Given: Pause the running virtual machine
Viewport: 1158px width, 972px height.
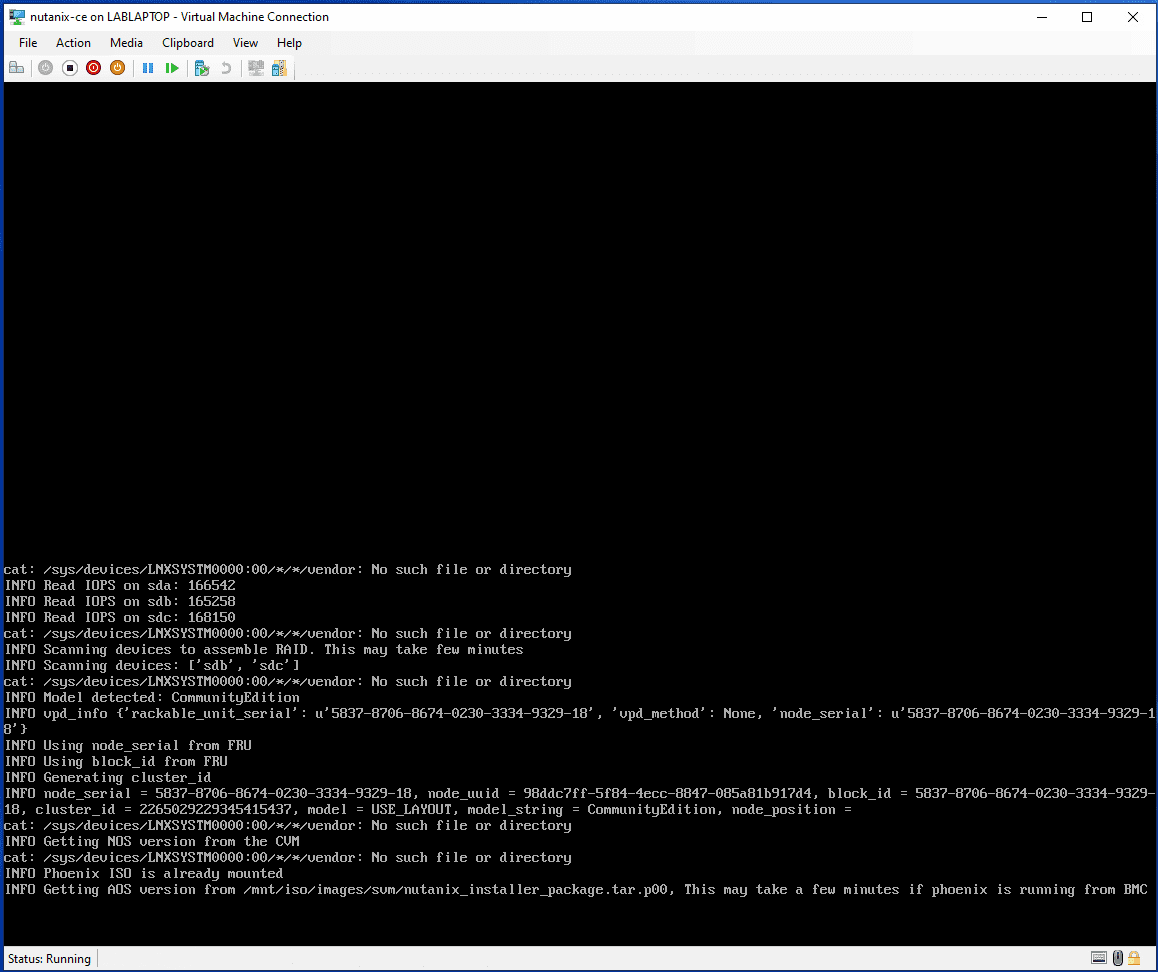Looking at the screenshot, I should point(148,68).
